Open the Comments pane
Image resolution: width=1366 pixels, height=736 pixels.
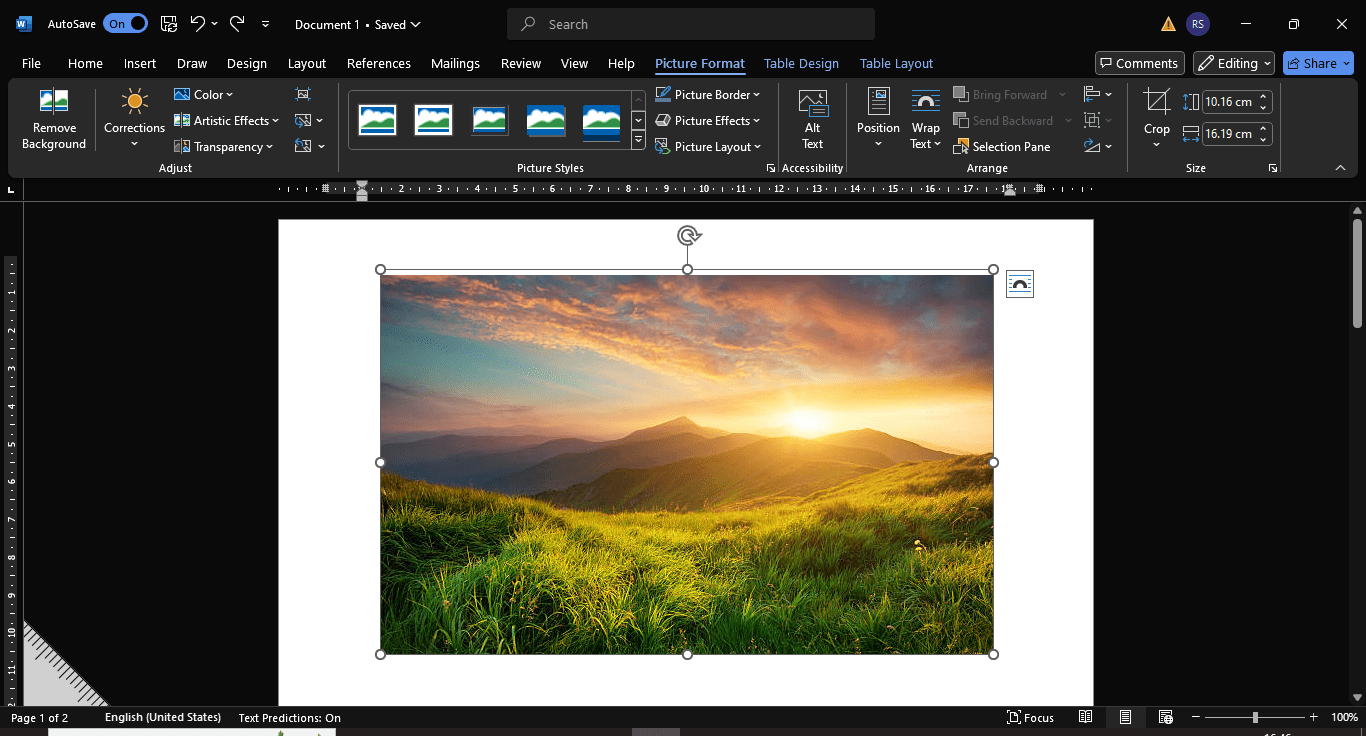point(1140,63)
